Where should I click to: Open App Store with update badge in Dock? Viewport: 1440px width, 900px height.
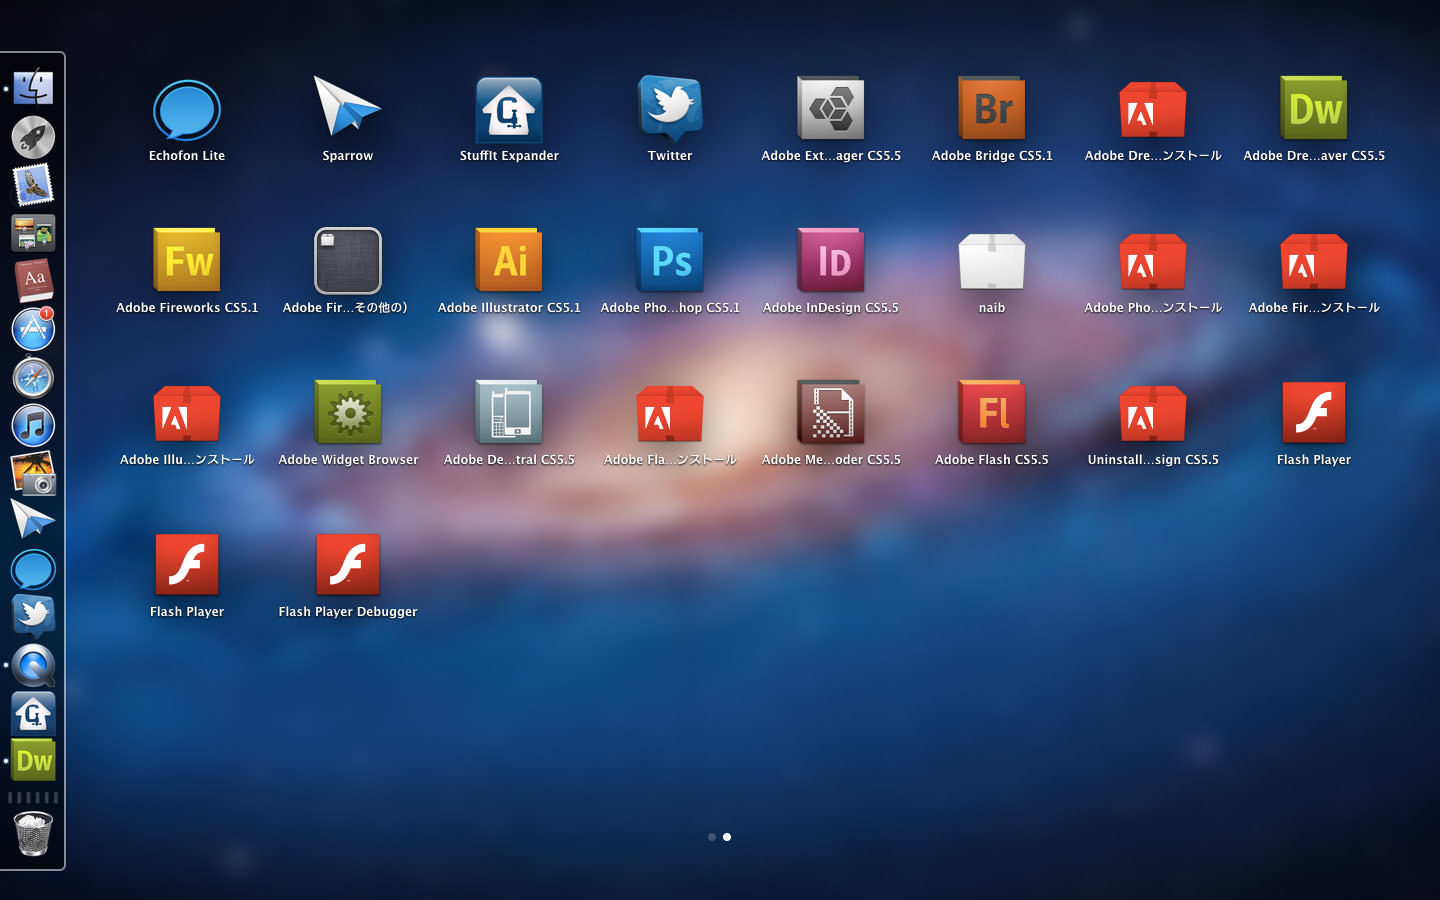tap(33, 329)
